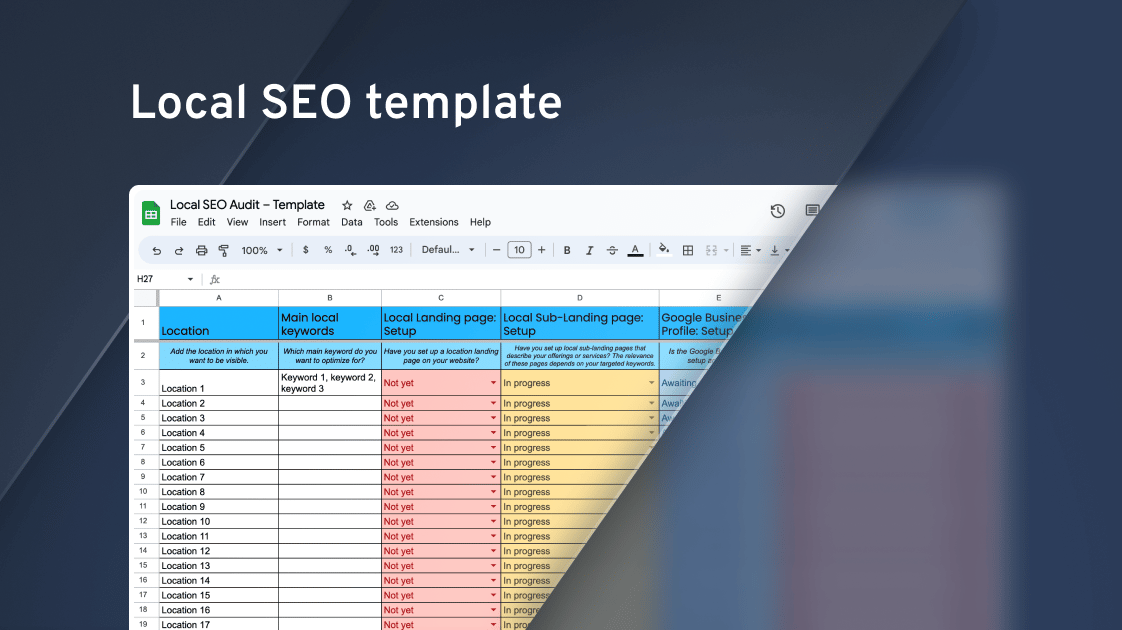Open the fill color picker
The height and width of the screenshot is (630, 1122).
click(664, 250)
